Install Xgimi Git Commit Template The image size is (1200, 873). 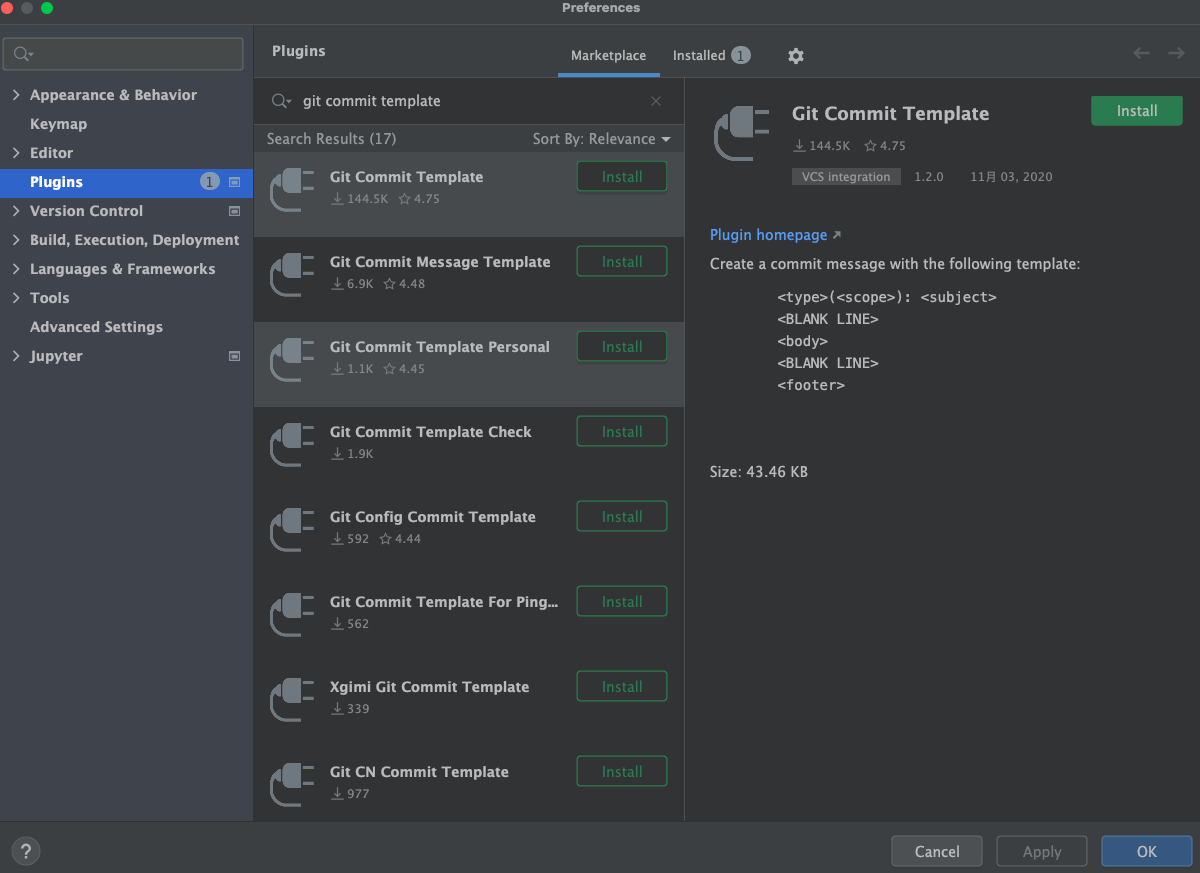622,687
